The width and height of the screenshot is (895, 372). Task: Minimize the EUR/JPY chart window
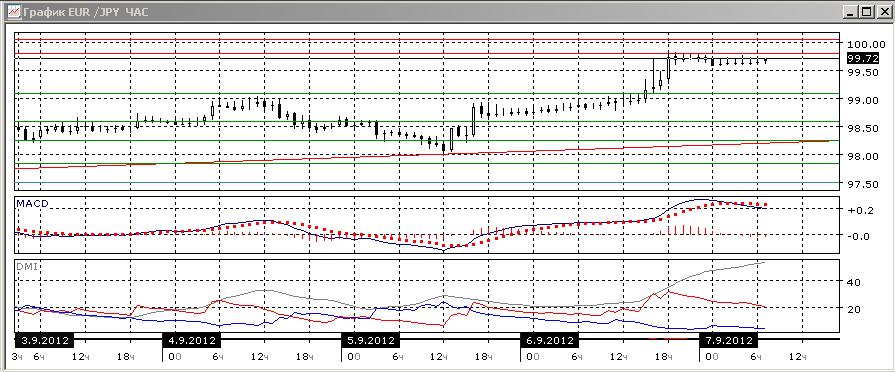(x=850, y=11)
